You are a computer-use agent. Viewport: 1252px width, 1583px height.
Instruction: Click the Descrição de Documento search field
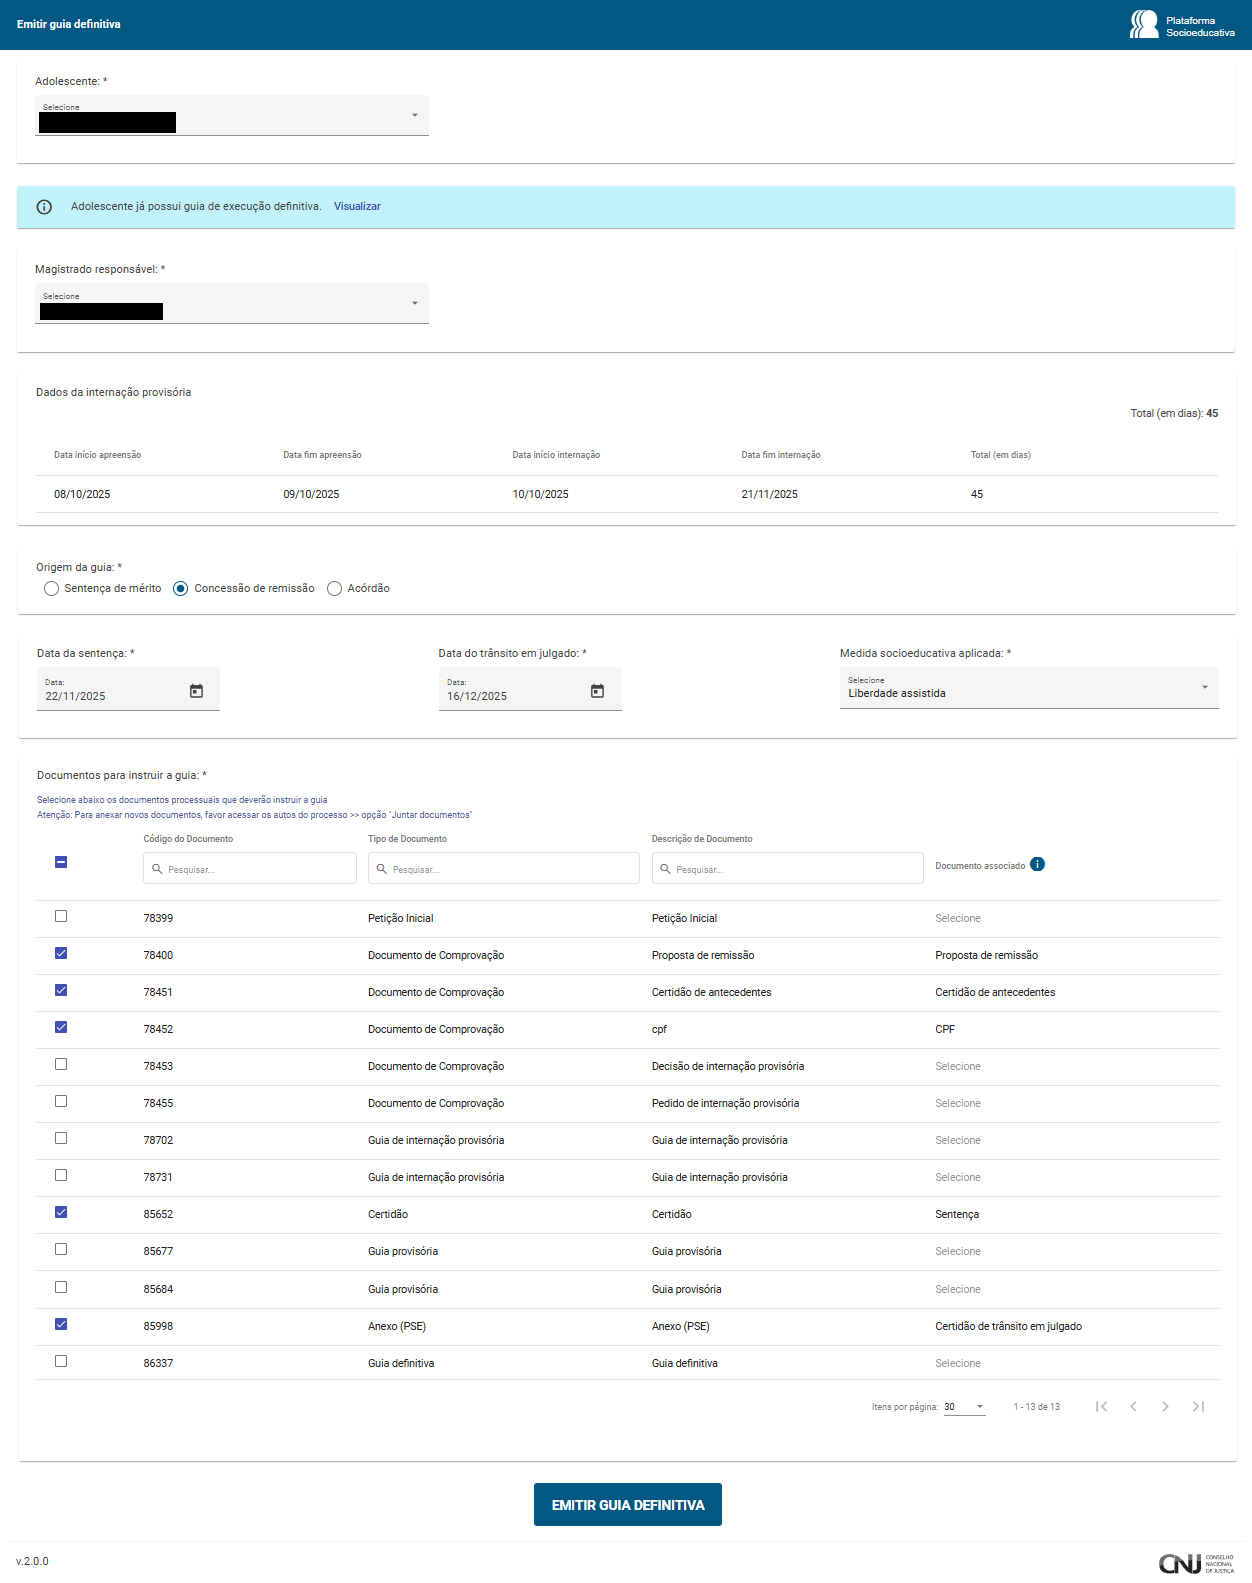[788, 869]
